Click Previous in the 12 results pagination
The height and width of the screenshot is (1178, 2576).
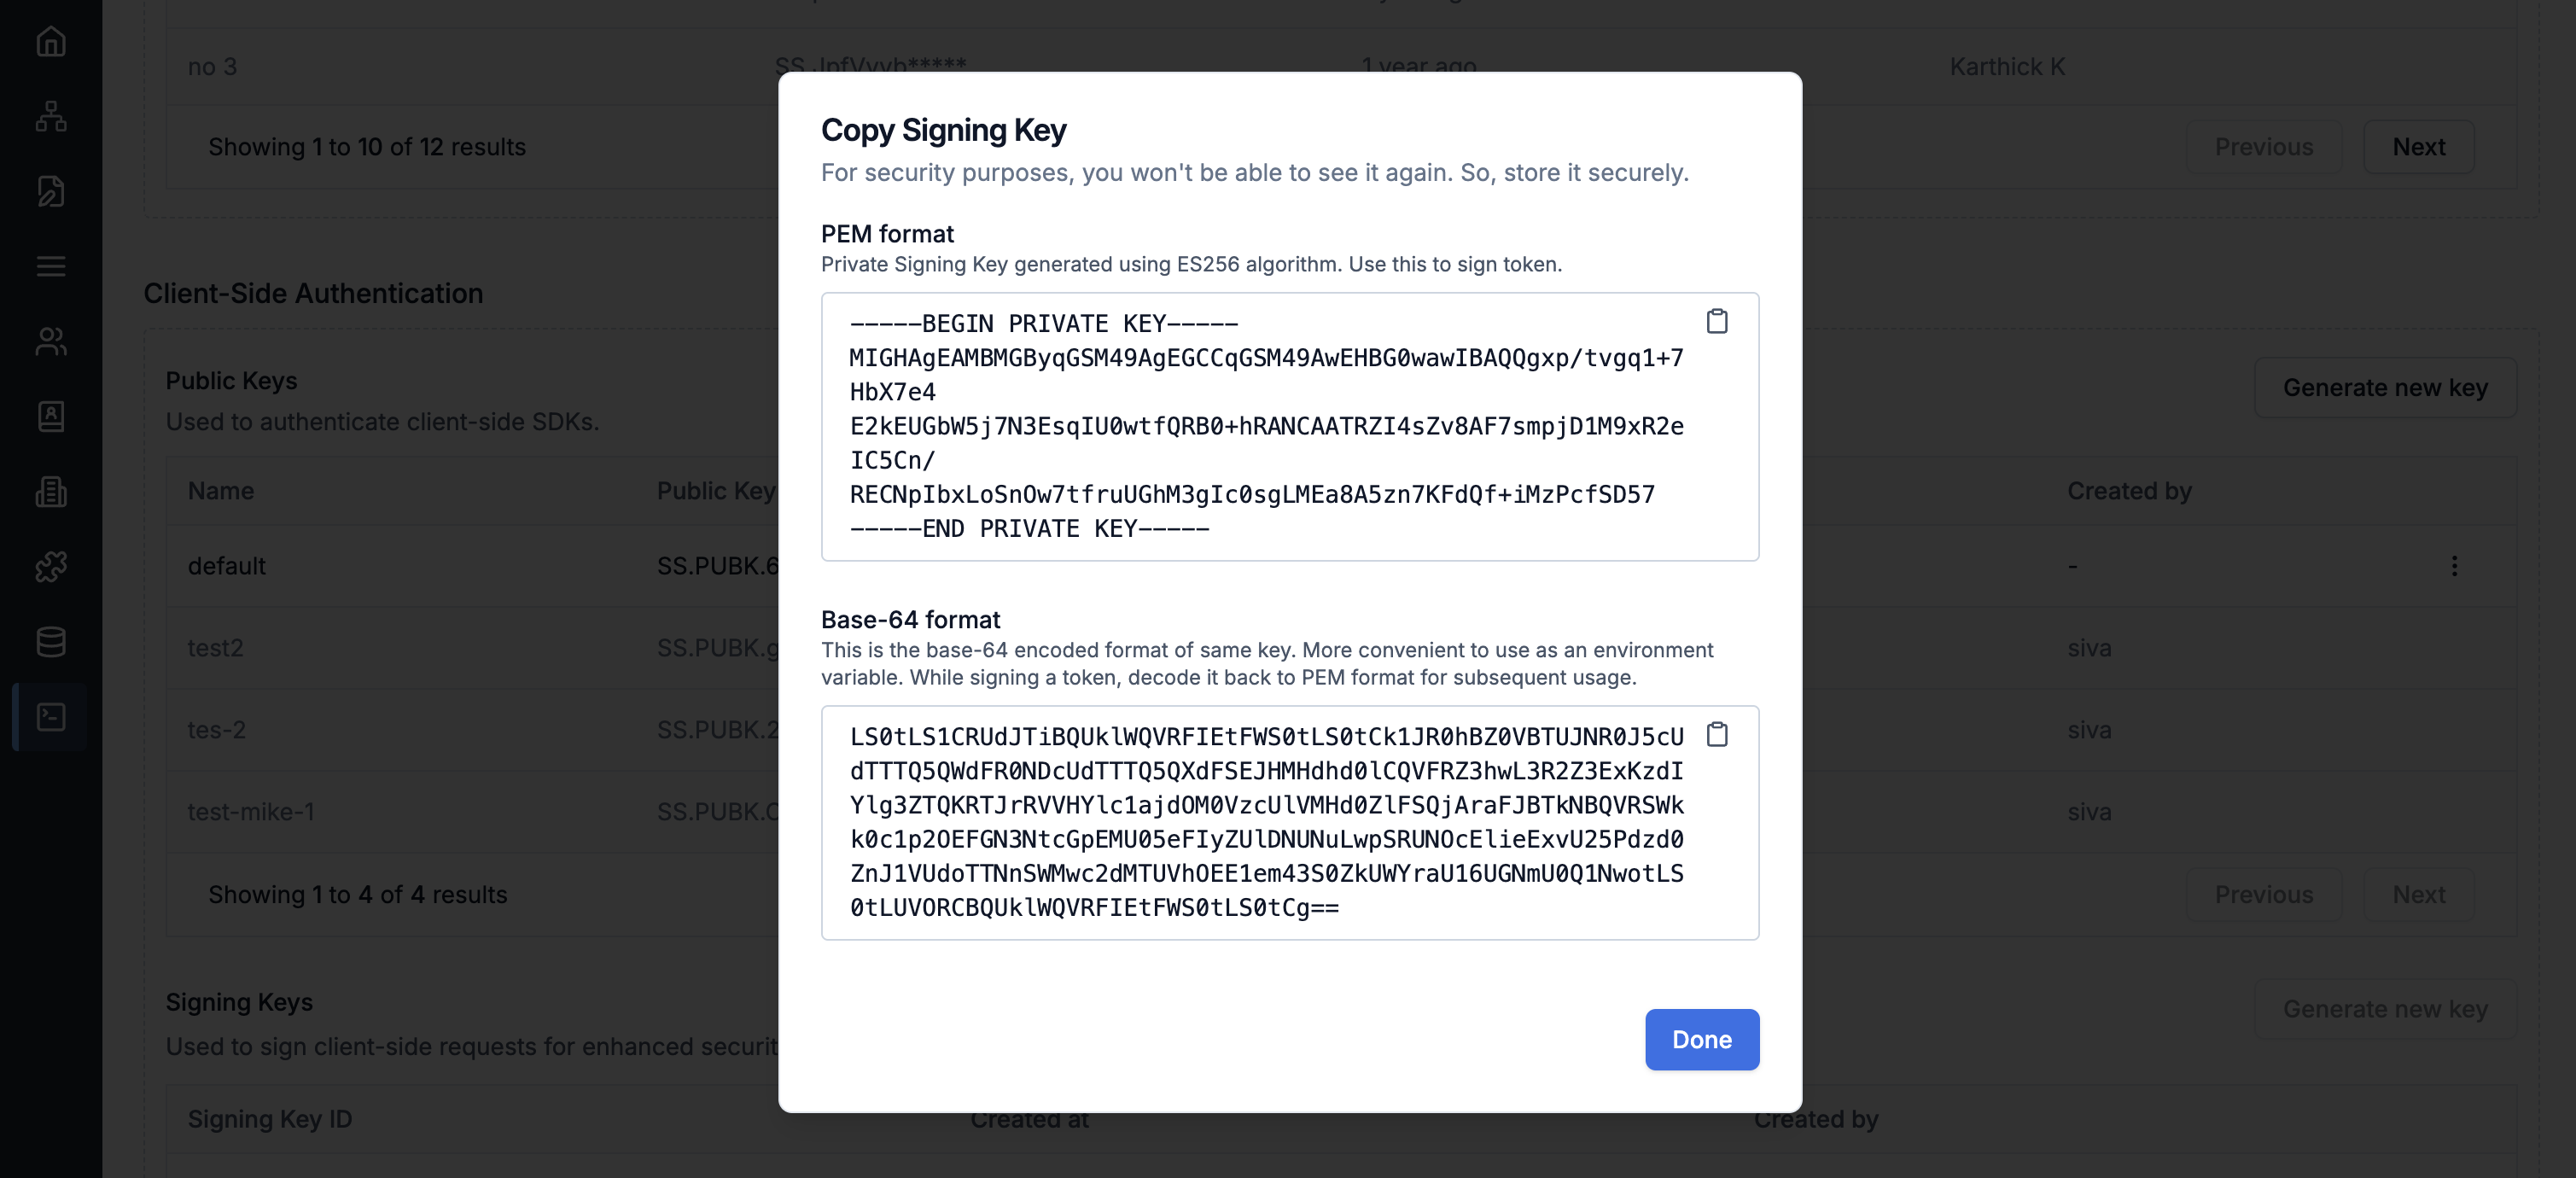tap(2263, 147)
